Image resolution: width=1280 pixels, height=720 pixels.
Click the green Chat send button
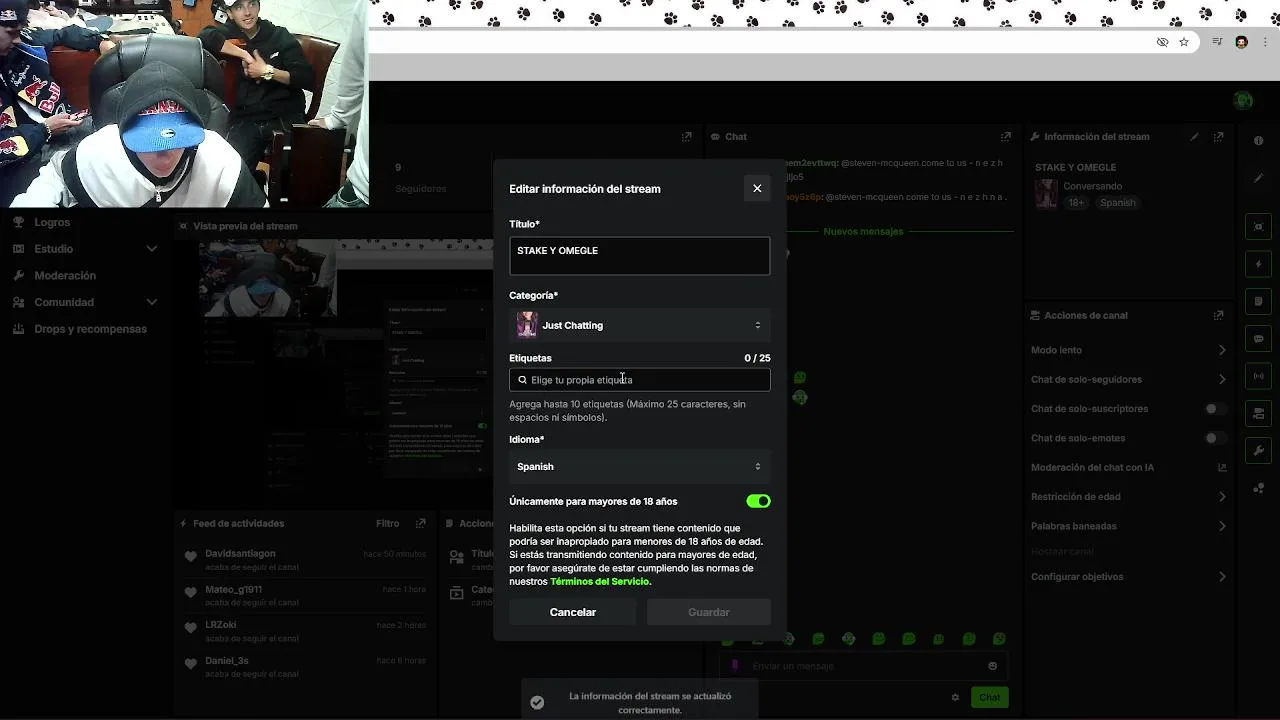click(989, 697)
